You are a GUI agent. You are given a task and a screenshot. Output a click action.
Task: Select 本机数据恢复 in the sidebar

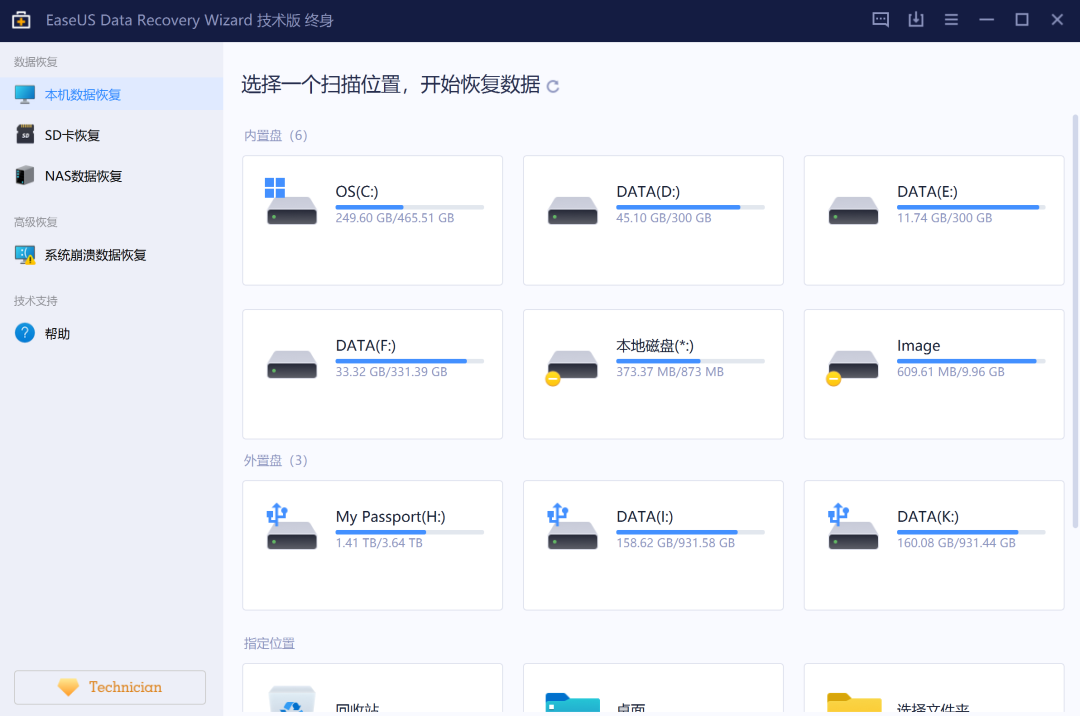[112, 94]
